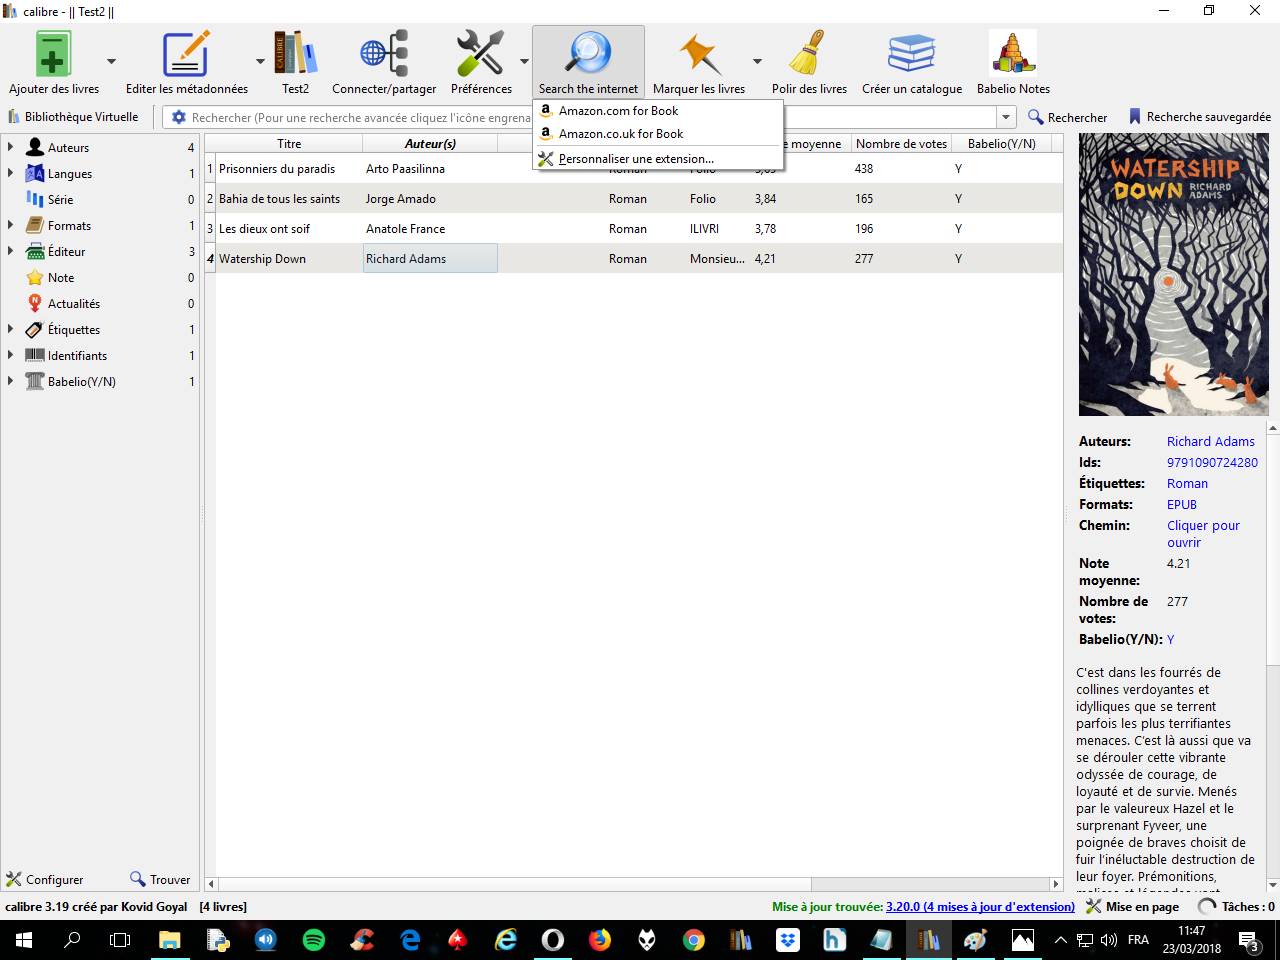Click the Formats category icon
Viewport: 1280px width, 960px height.
[x=35, y=225]
